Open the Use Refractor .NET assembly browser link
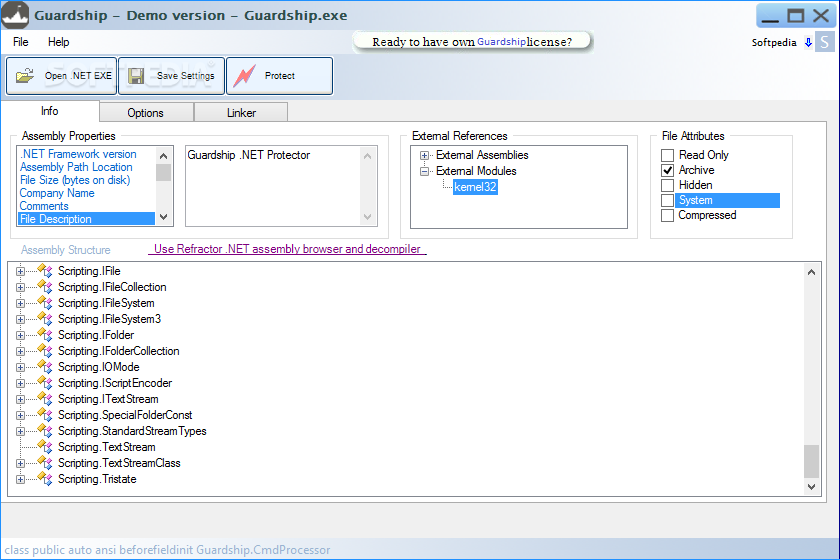Screen dimensions: 840x560 pyautogui.click(x=287, y=249)
